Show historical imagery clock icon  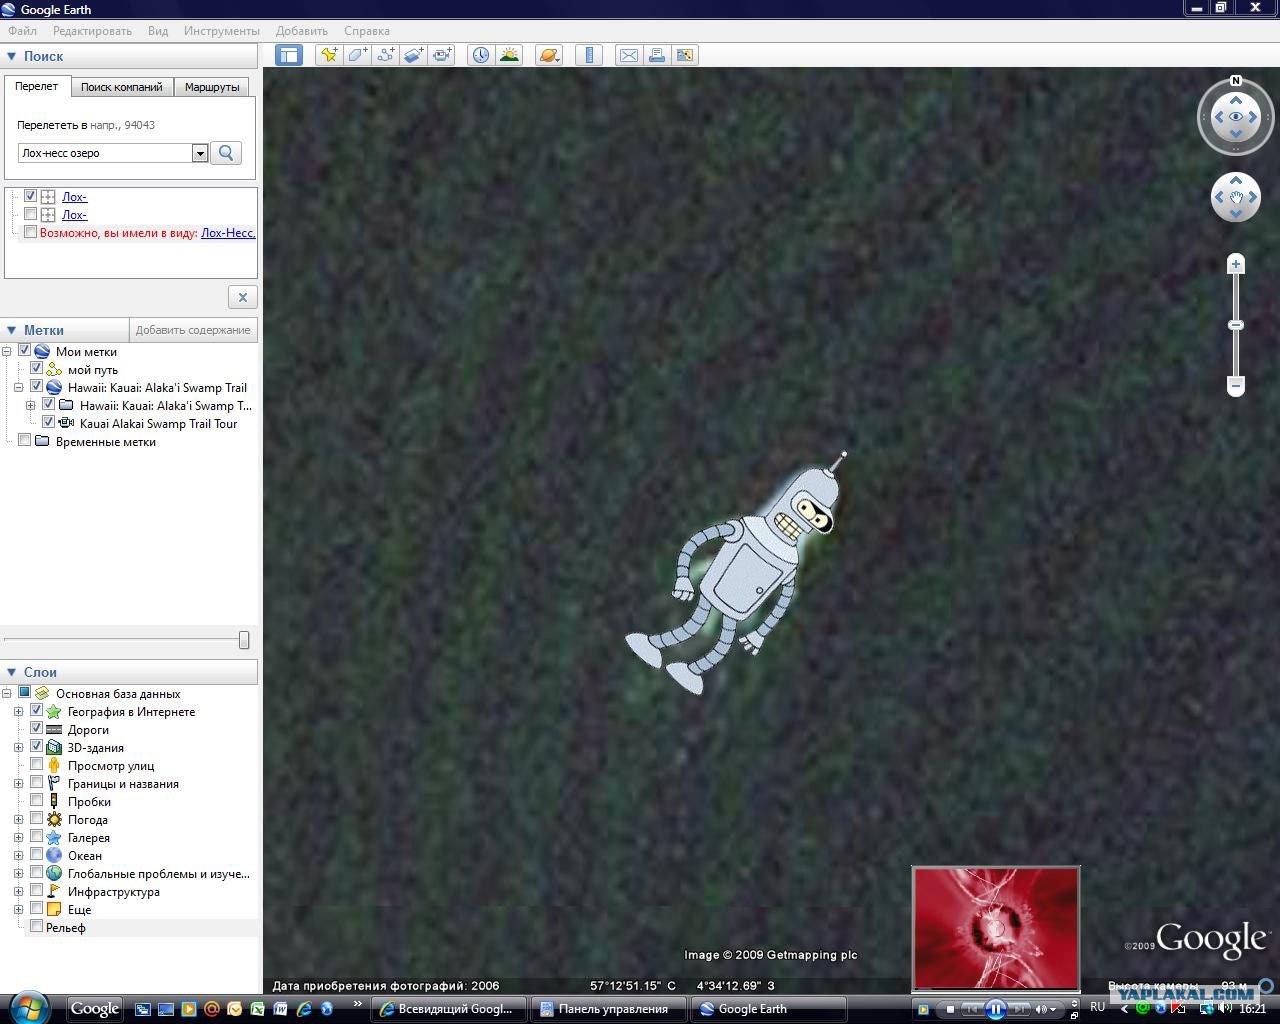[x=481, y=55]
